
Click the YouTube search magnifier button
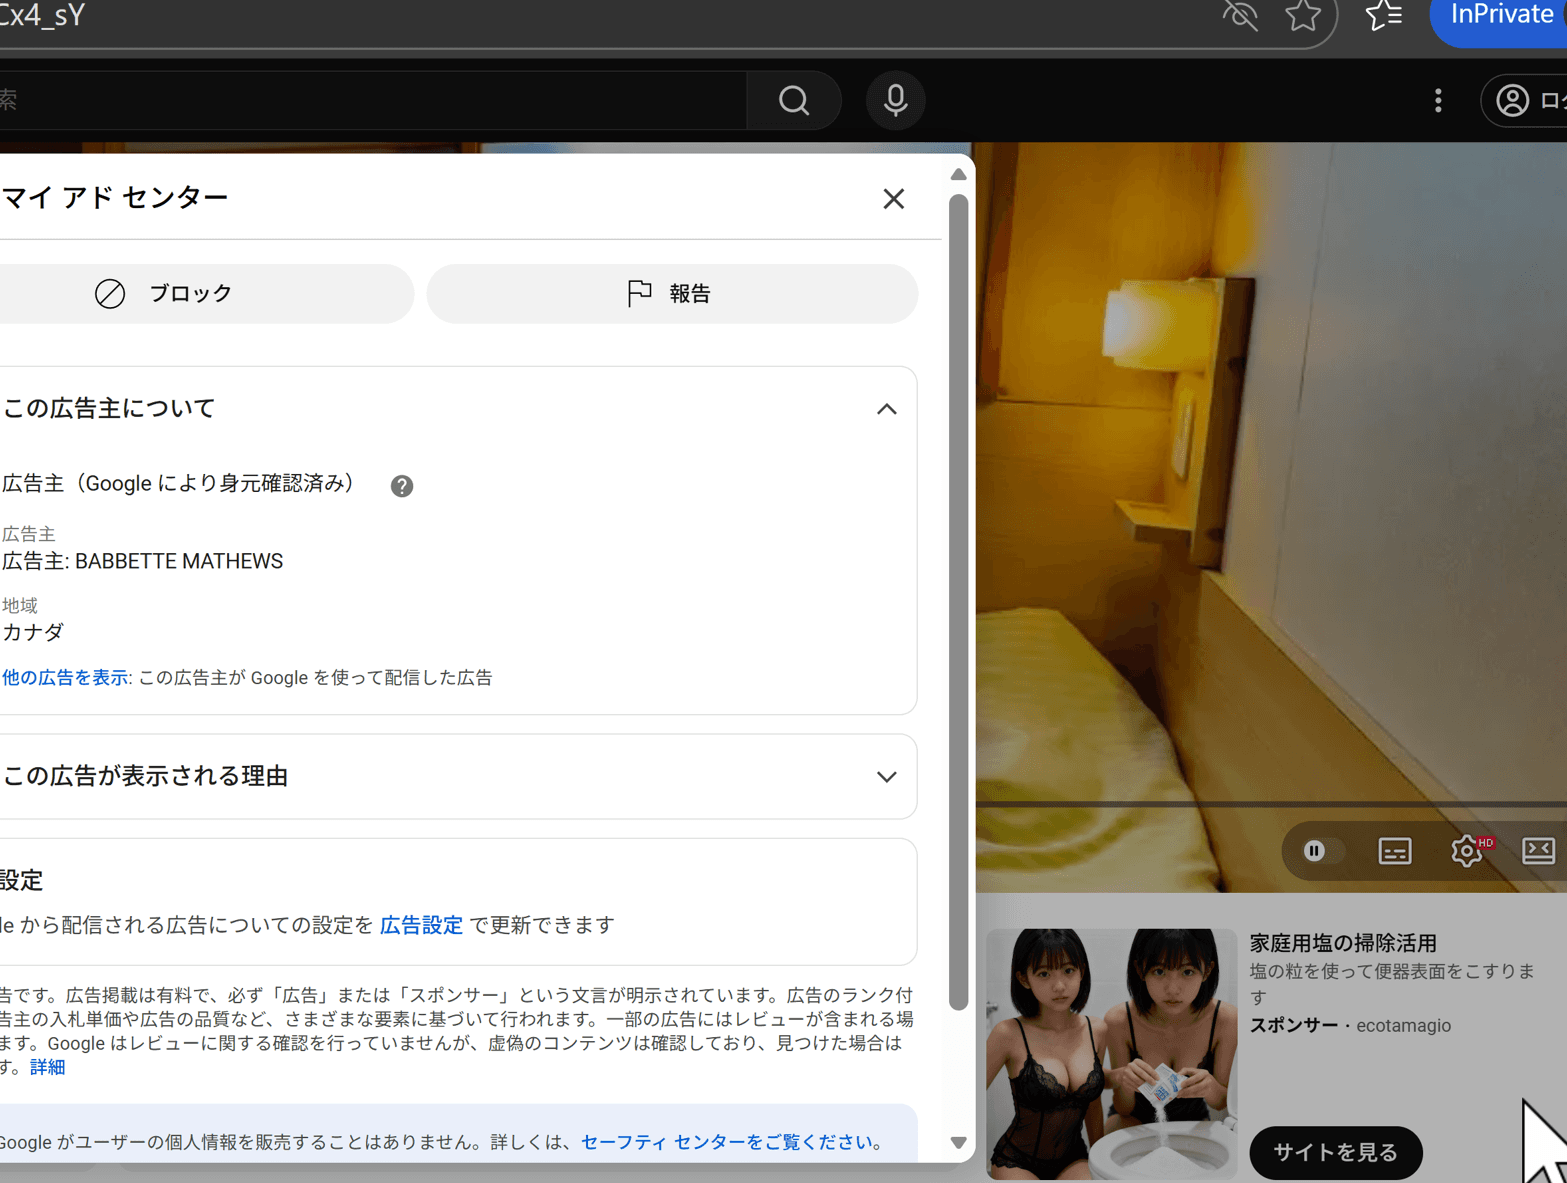tap(794, 100)
